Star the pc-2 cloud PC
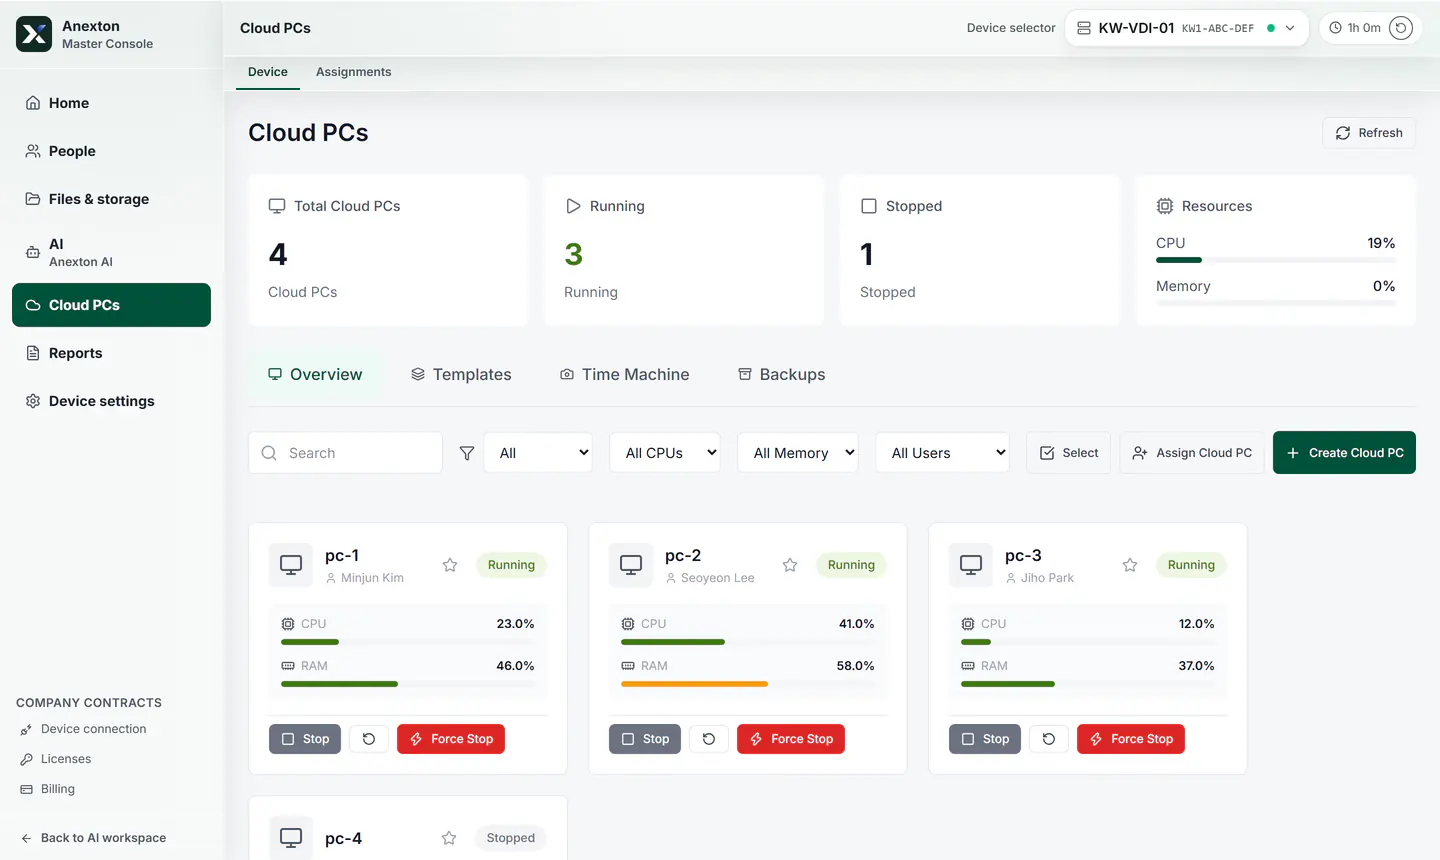Viewport: 1440px width, 860px height. (x=790, y=565)
